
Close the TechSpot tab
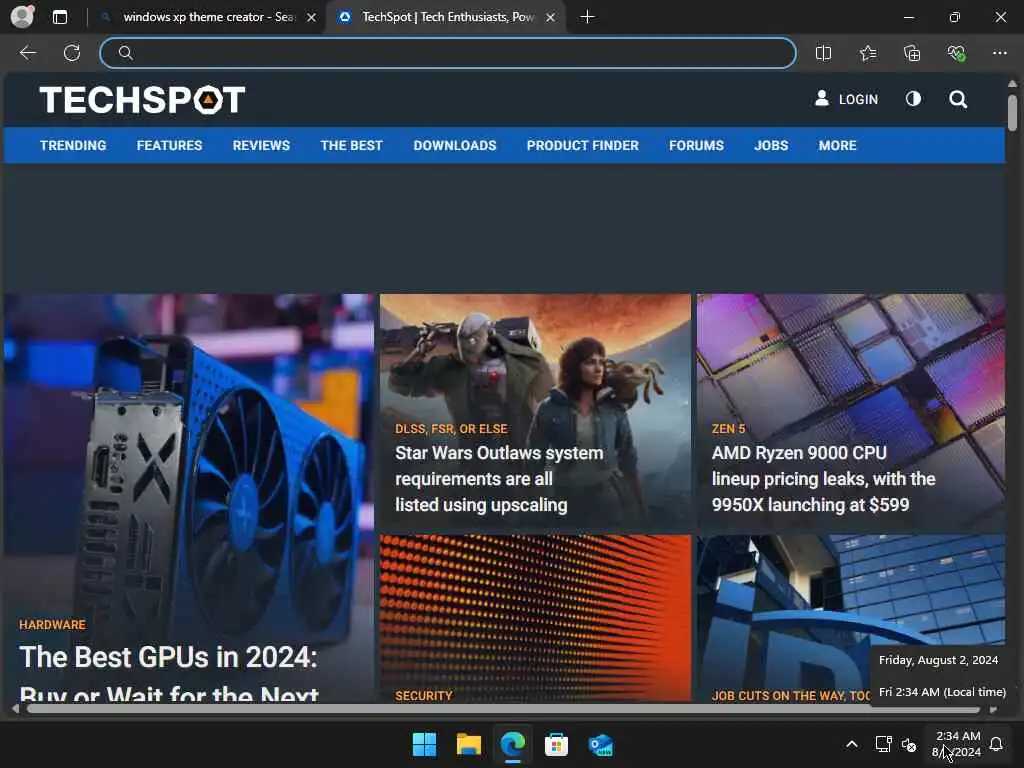click(x=551, y=17)
